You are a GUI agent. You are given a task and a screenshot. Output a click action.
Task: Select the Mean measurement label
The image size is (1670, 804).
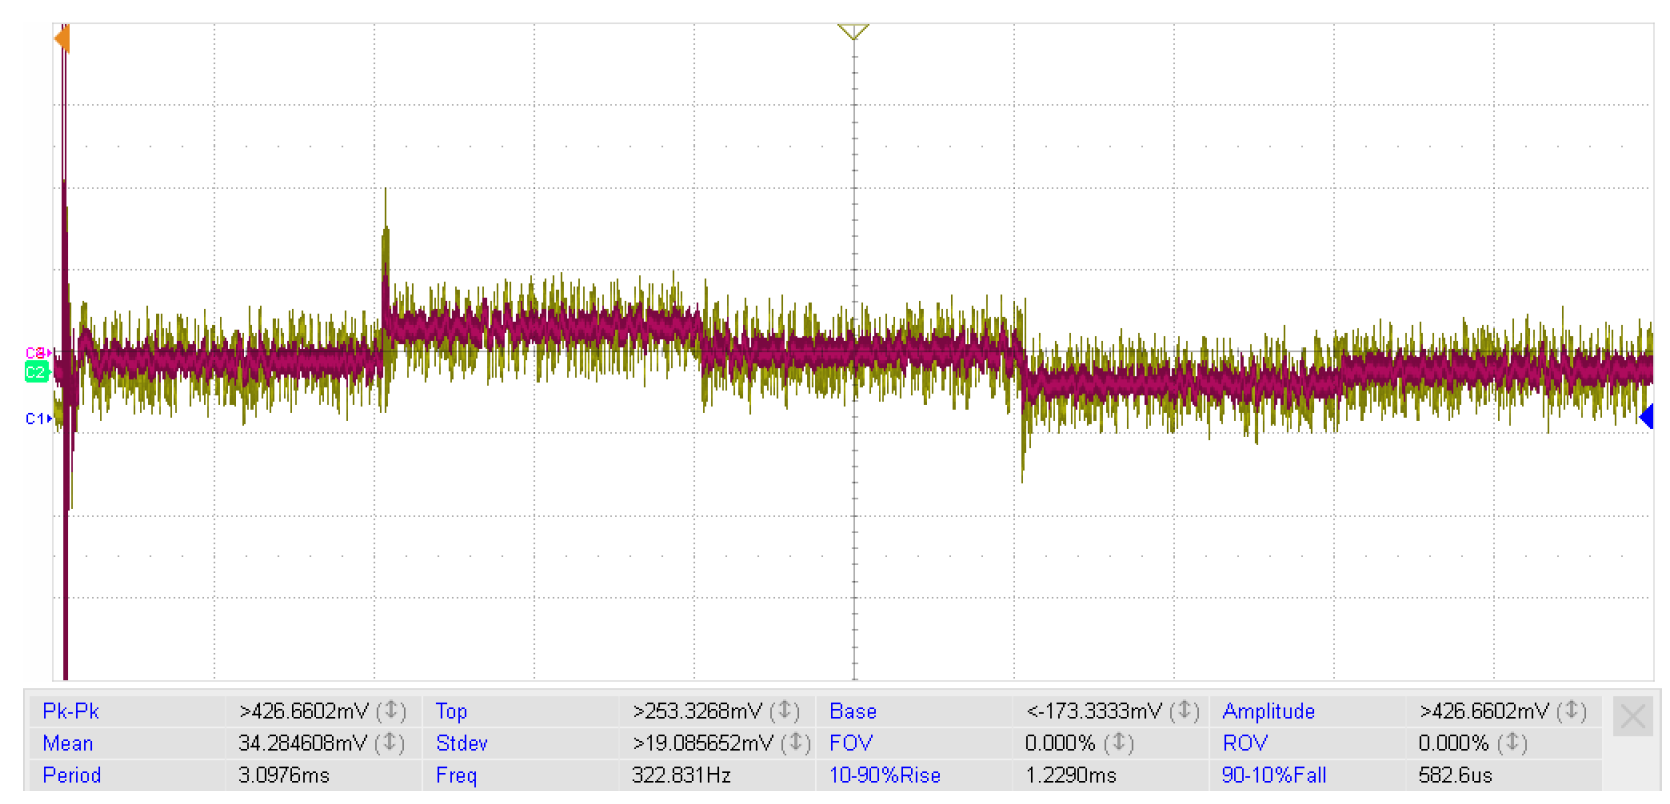click(x=68, y=743)
